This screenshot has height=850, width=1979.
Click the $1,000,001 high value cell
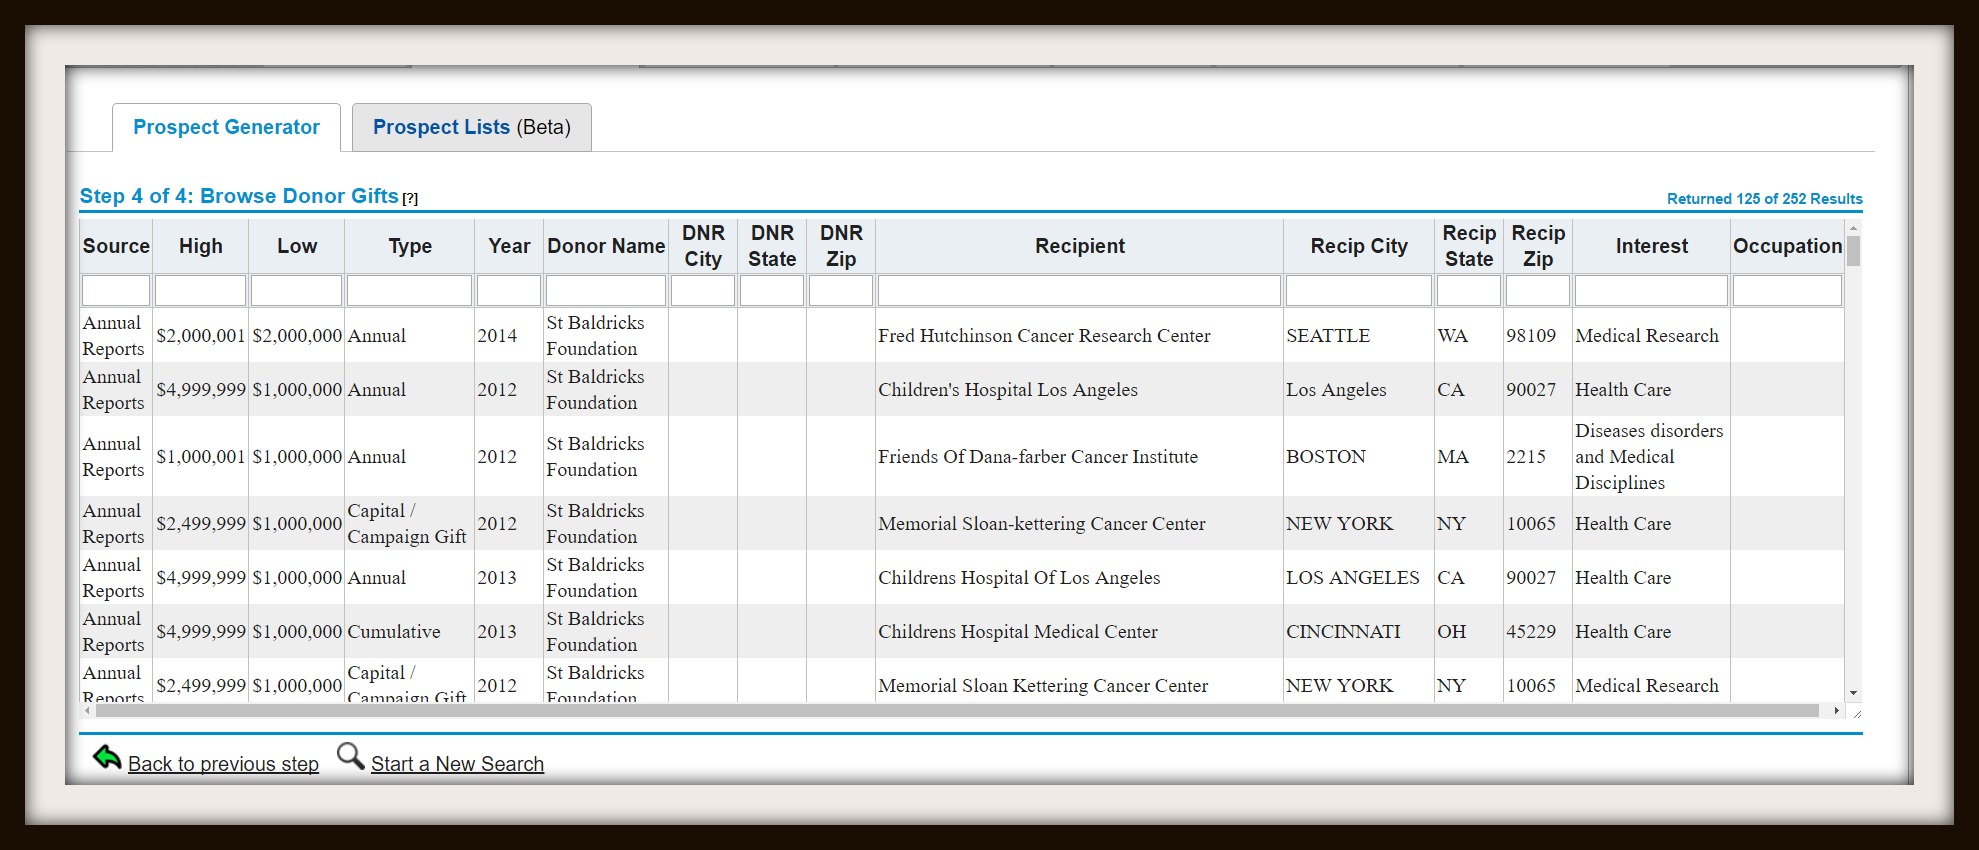click(201, 457)
